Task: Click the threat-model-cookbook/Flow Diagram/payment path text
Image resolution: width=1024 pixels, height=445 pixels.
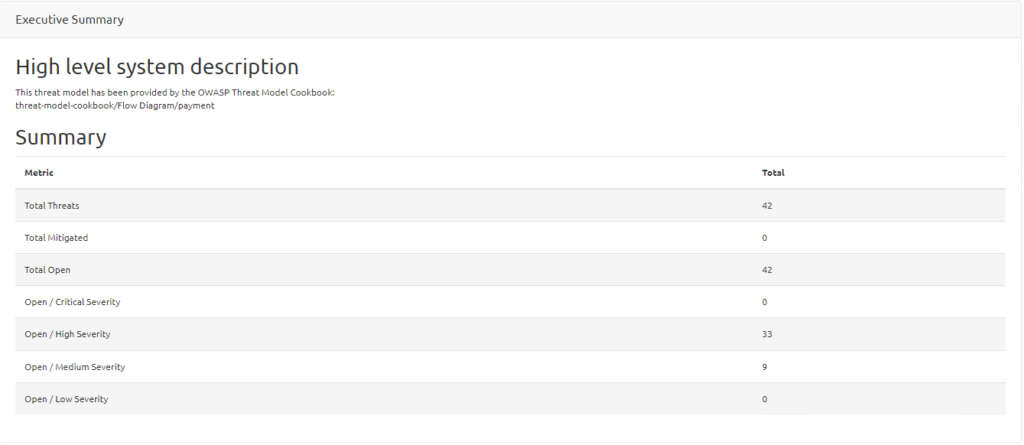Action: click(x=115, y=105)
